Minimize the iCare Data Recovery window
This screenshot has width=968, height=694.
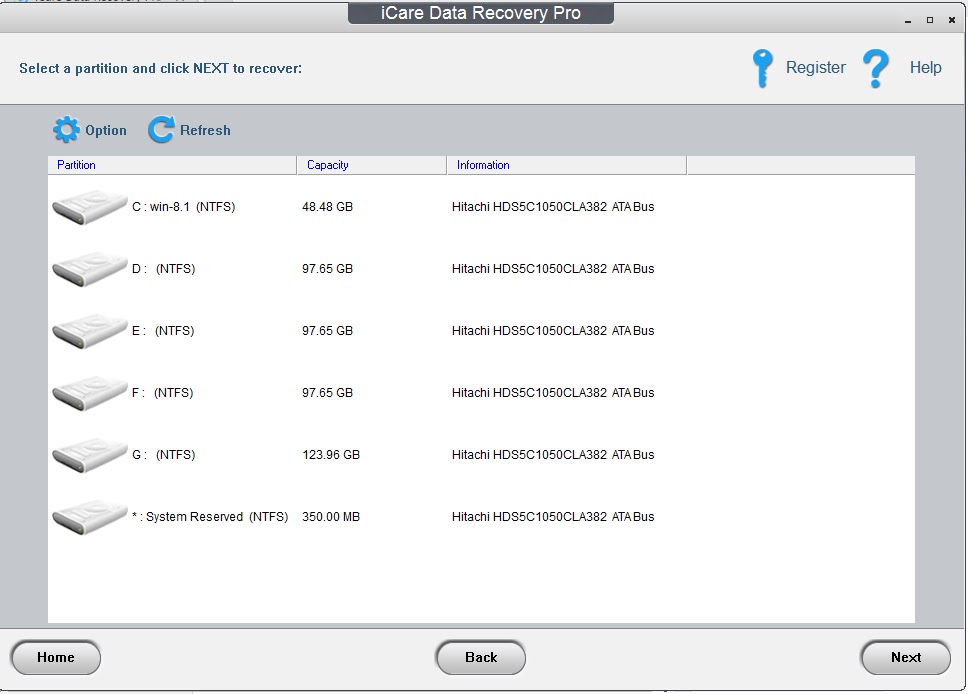[x=908, y=21]
